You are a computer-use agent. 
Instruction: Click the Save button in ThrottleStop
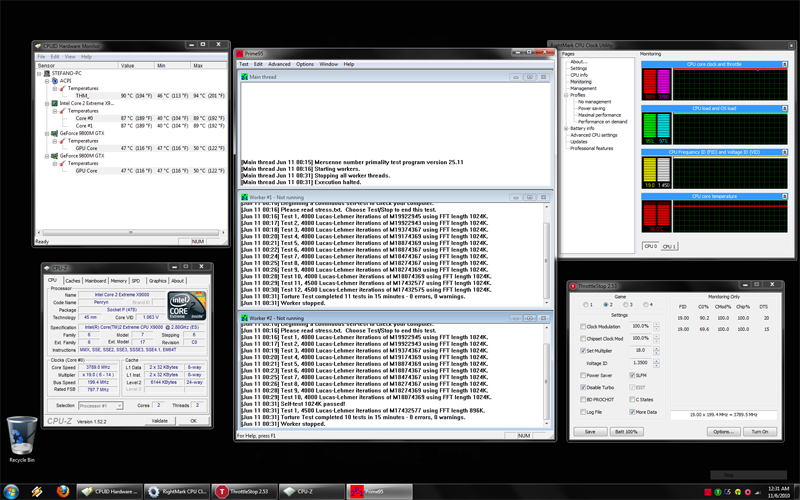pyautogui.click(x=590, y=432)
